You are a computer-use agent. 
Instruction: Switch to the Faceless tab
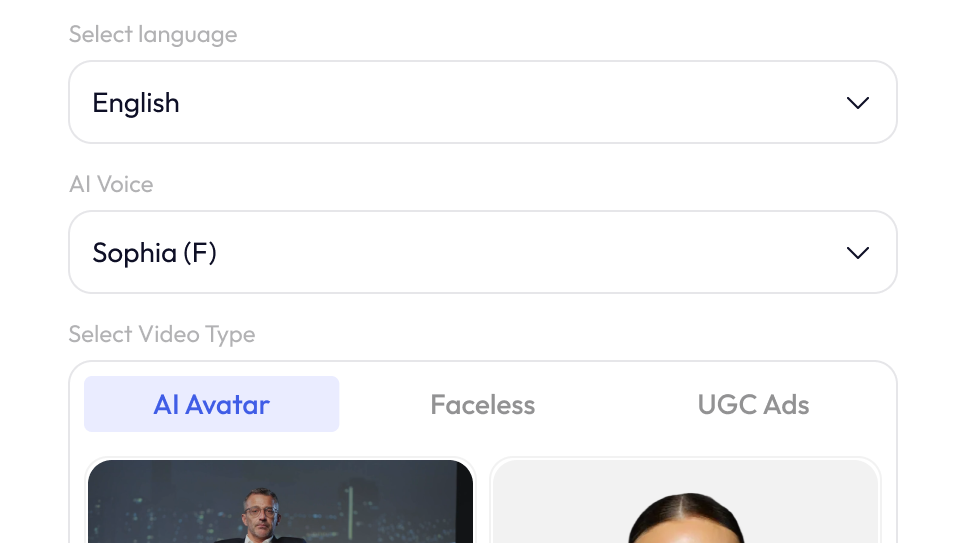point(482,405)
